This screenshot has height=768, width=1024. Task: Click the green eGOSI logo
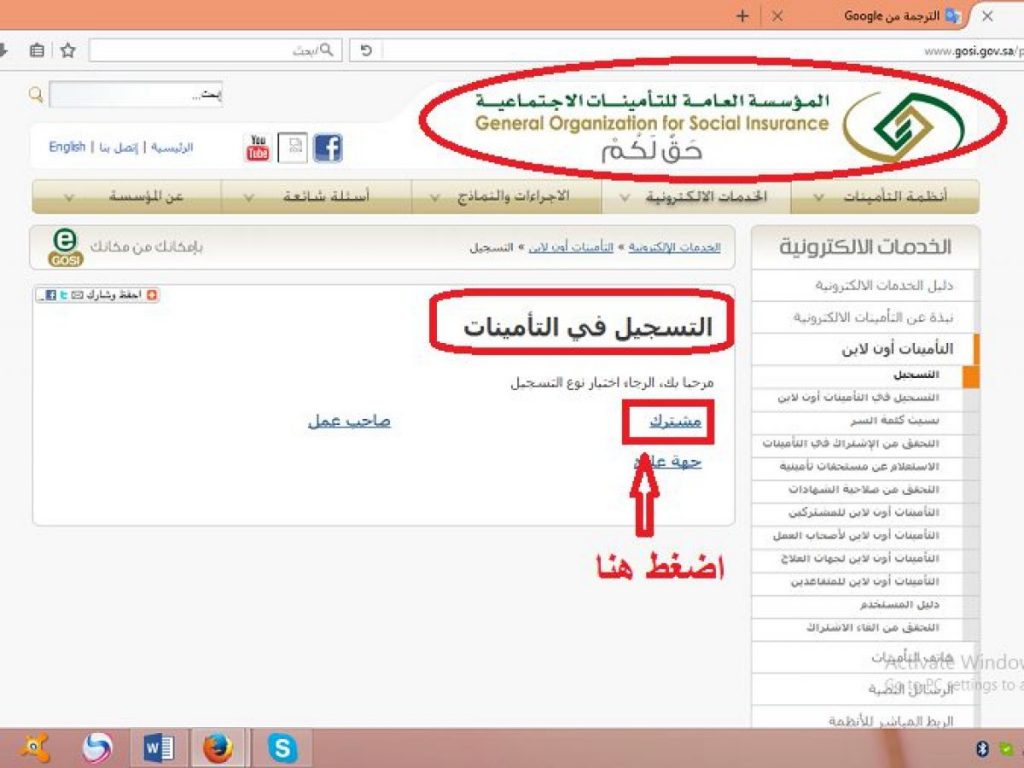click(x=65, y=248)
